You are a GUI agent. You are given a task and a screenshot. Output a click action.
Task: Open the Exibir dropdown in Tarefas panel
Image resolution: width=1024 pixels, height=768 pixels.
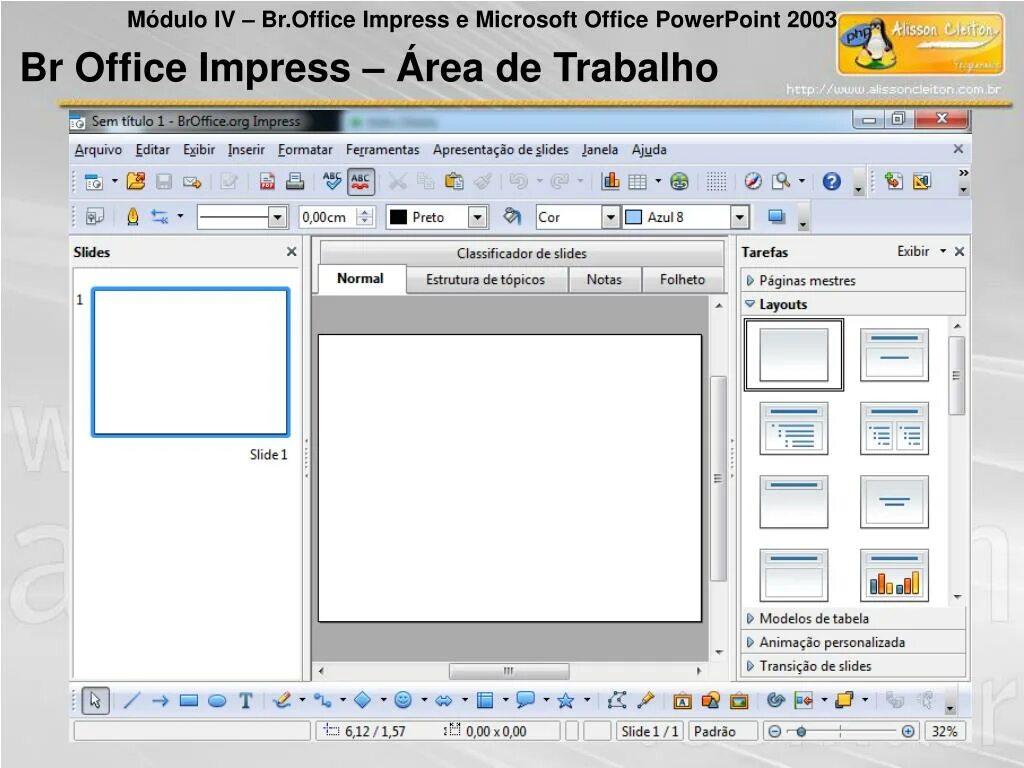[x=921, y=251]
